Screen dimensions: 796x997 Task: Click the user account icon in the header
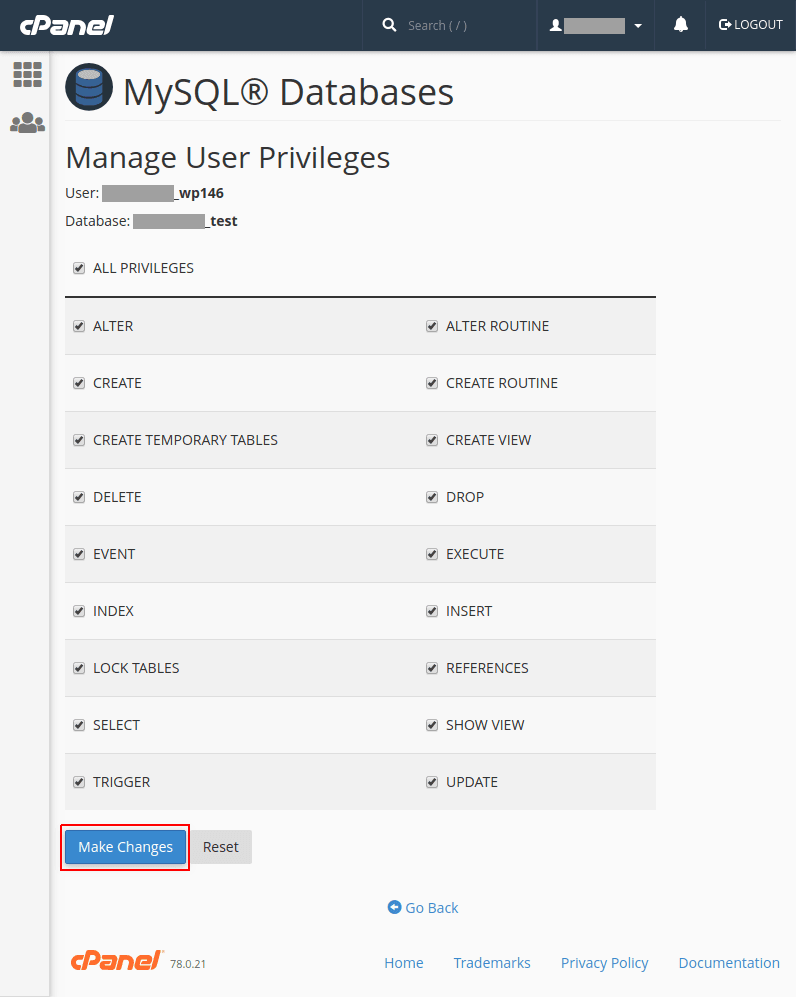556,24
